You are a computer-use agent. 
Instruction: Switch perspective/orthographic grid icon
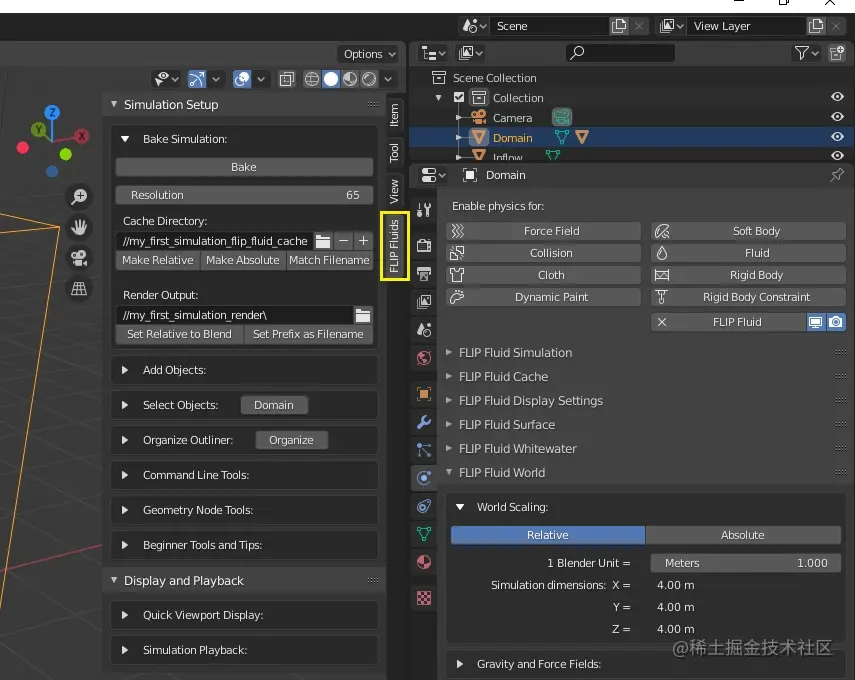(79, 288)
